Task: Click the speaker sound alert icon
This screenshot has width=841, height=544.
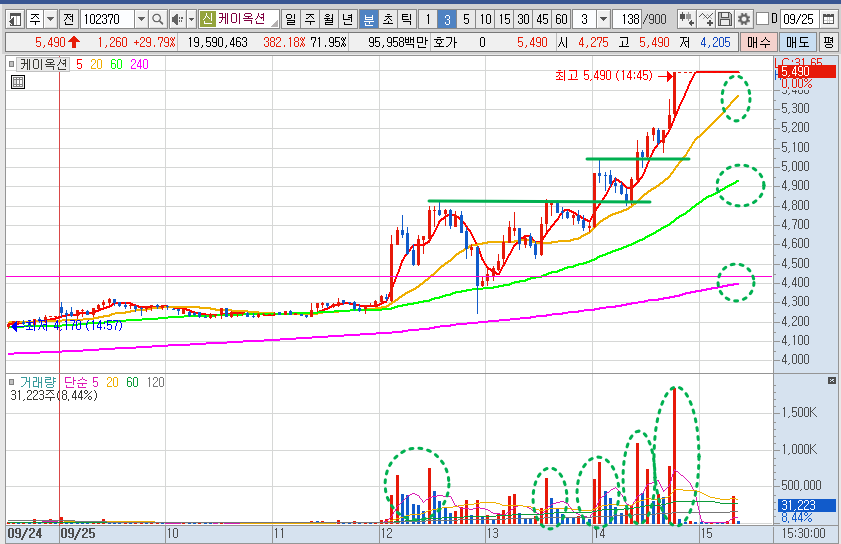Action: click(176, 20)
